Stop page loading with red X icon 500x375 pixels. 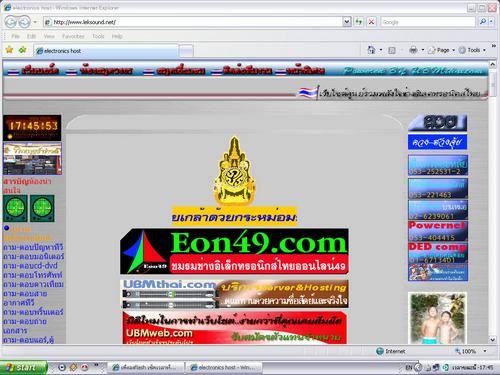tap(371, 22)
